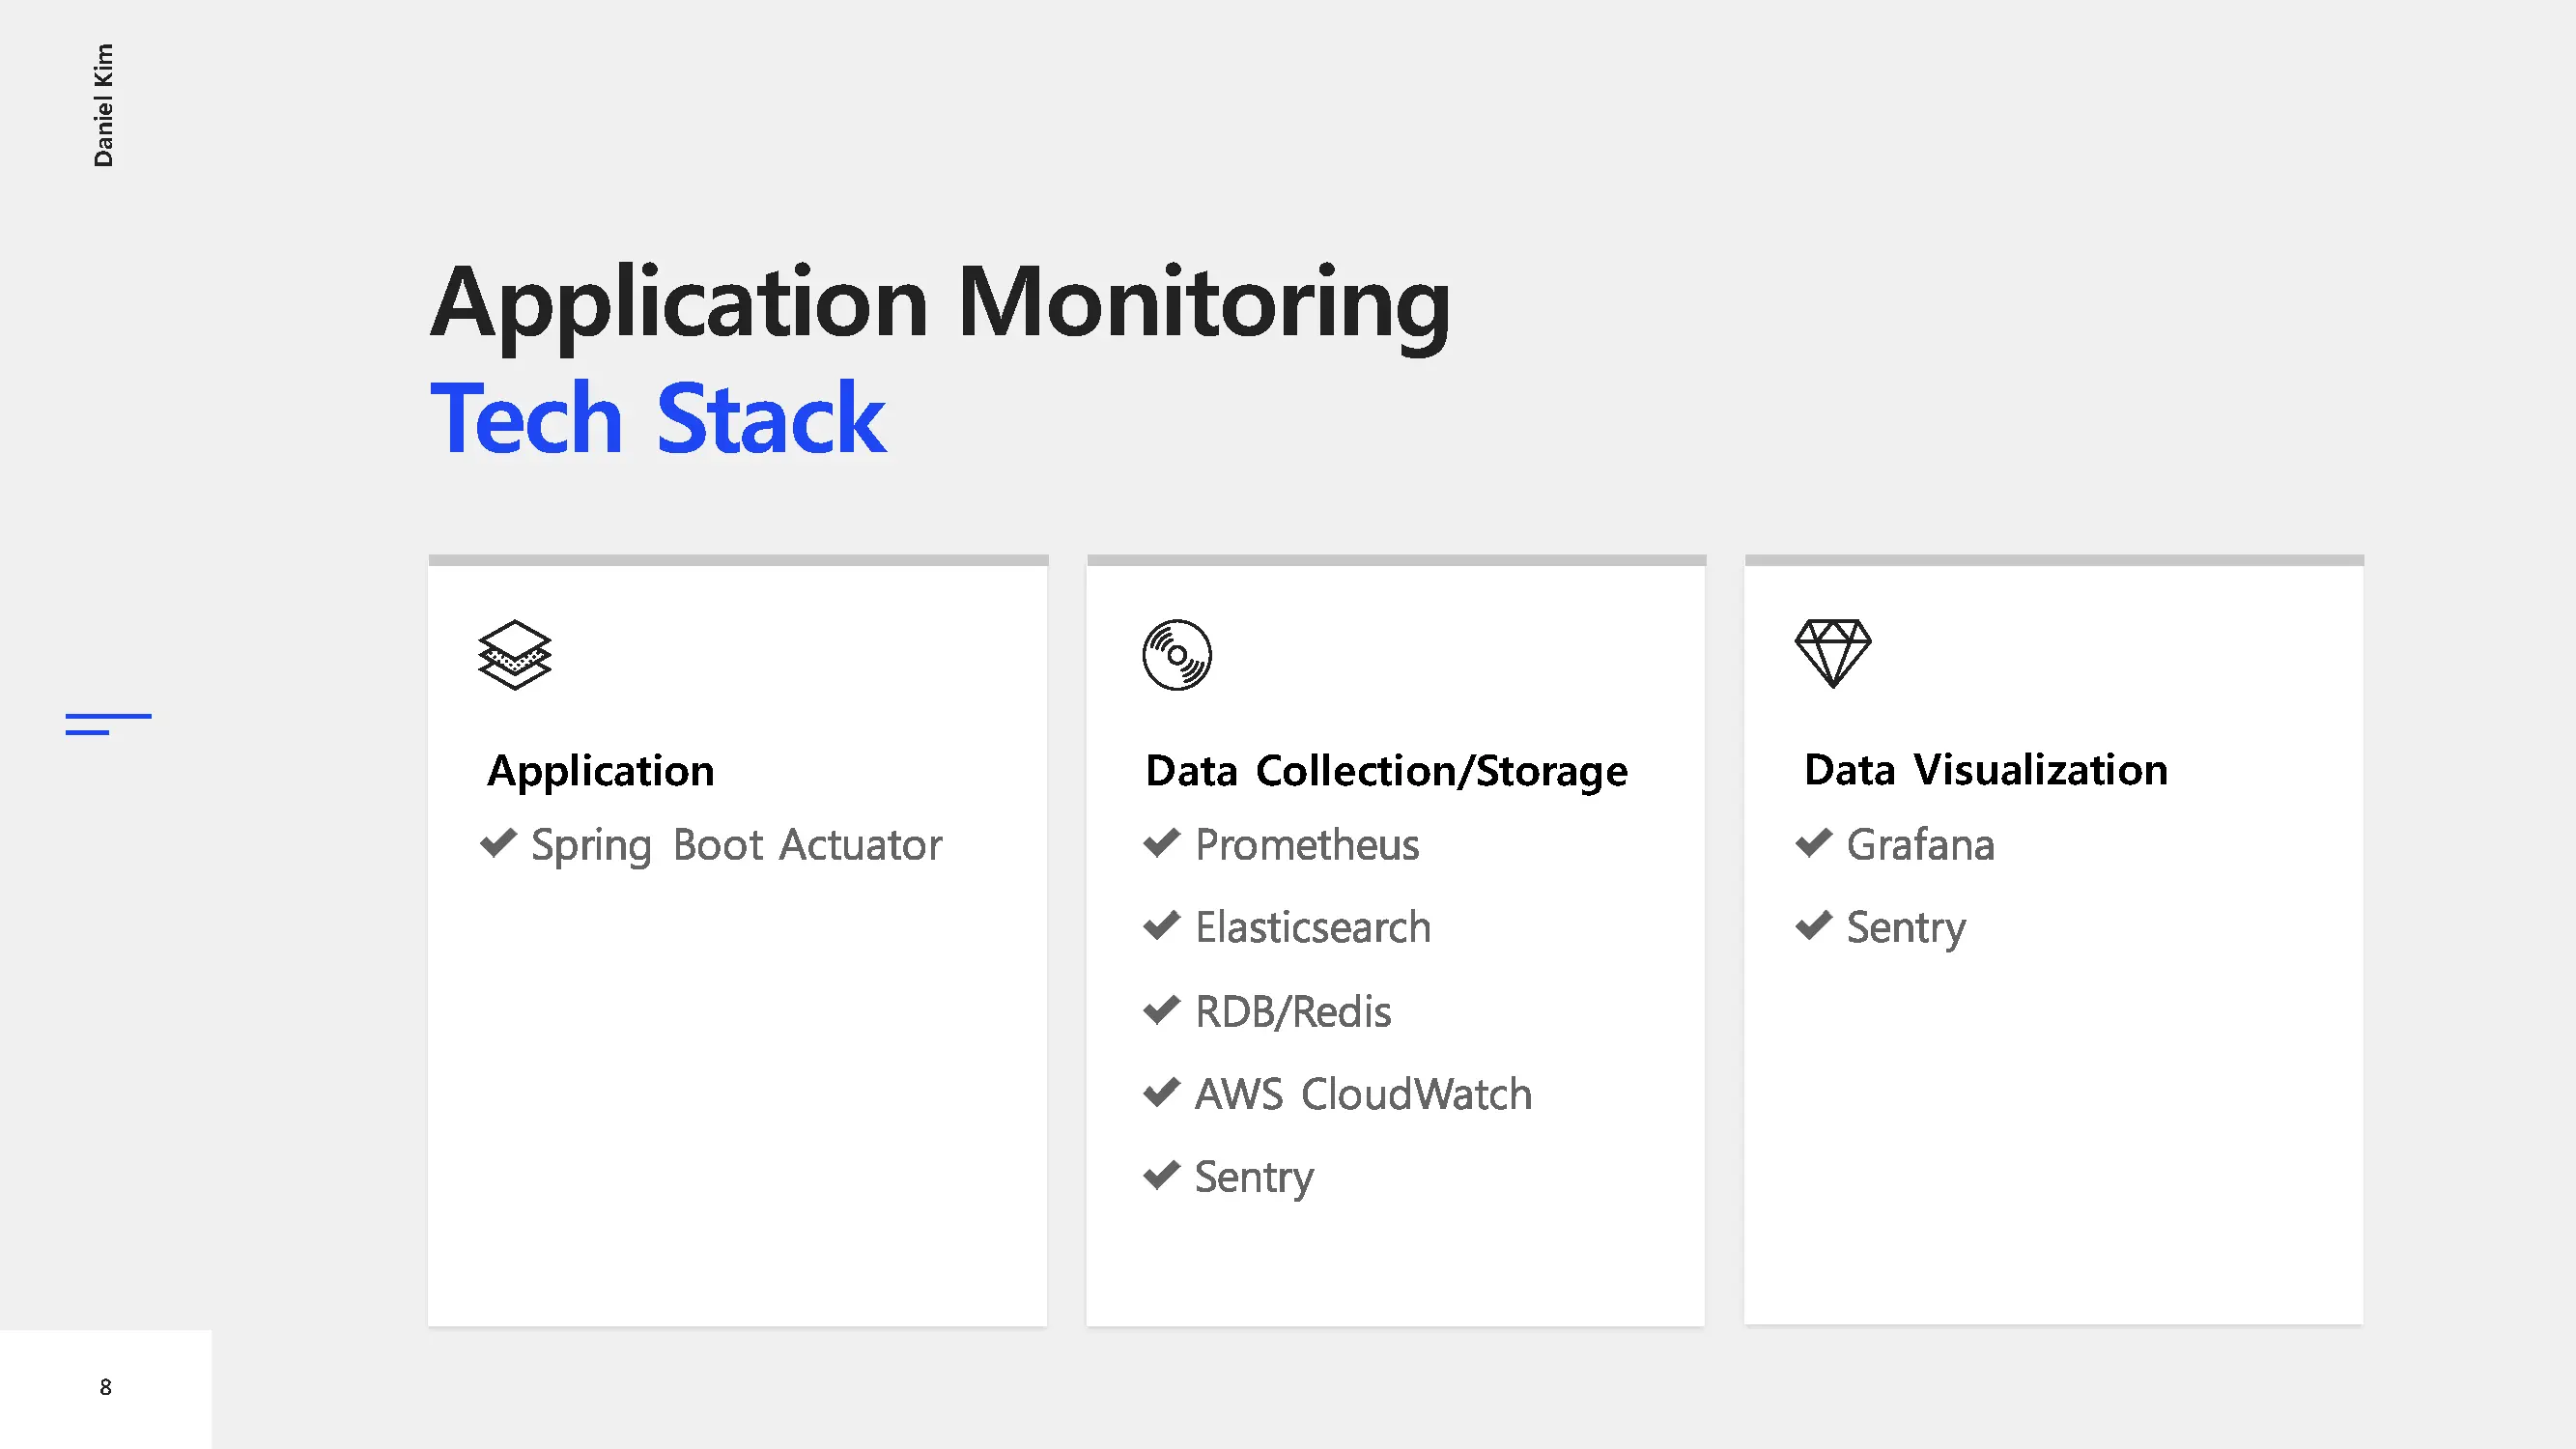Click the page number 8 box

coord(105,1387)
